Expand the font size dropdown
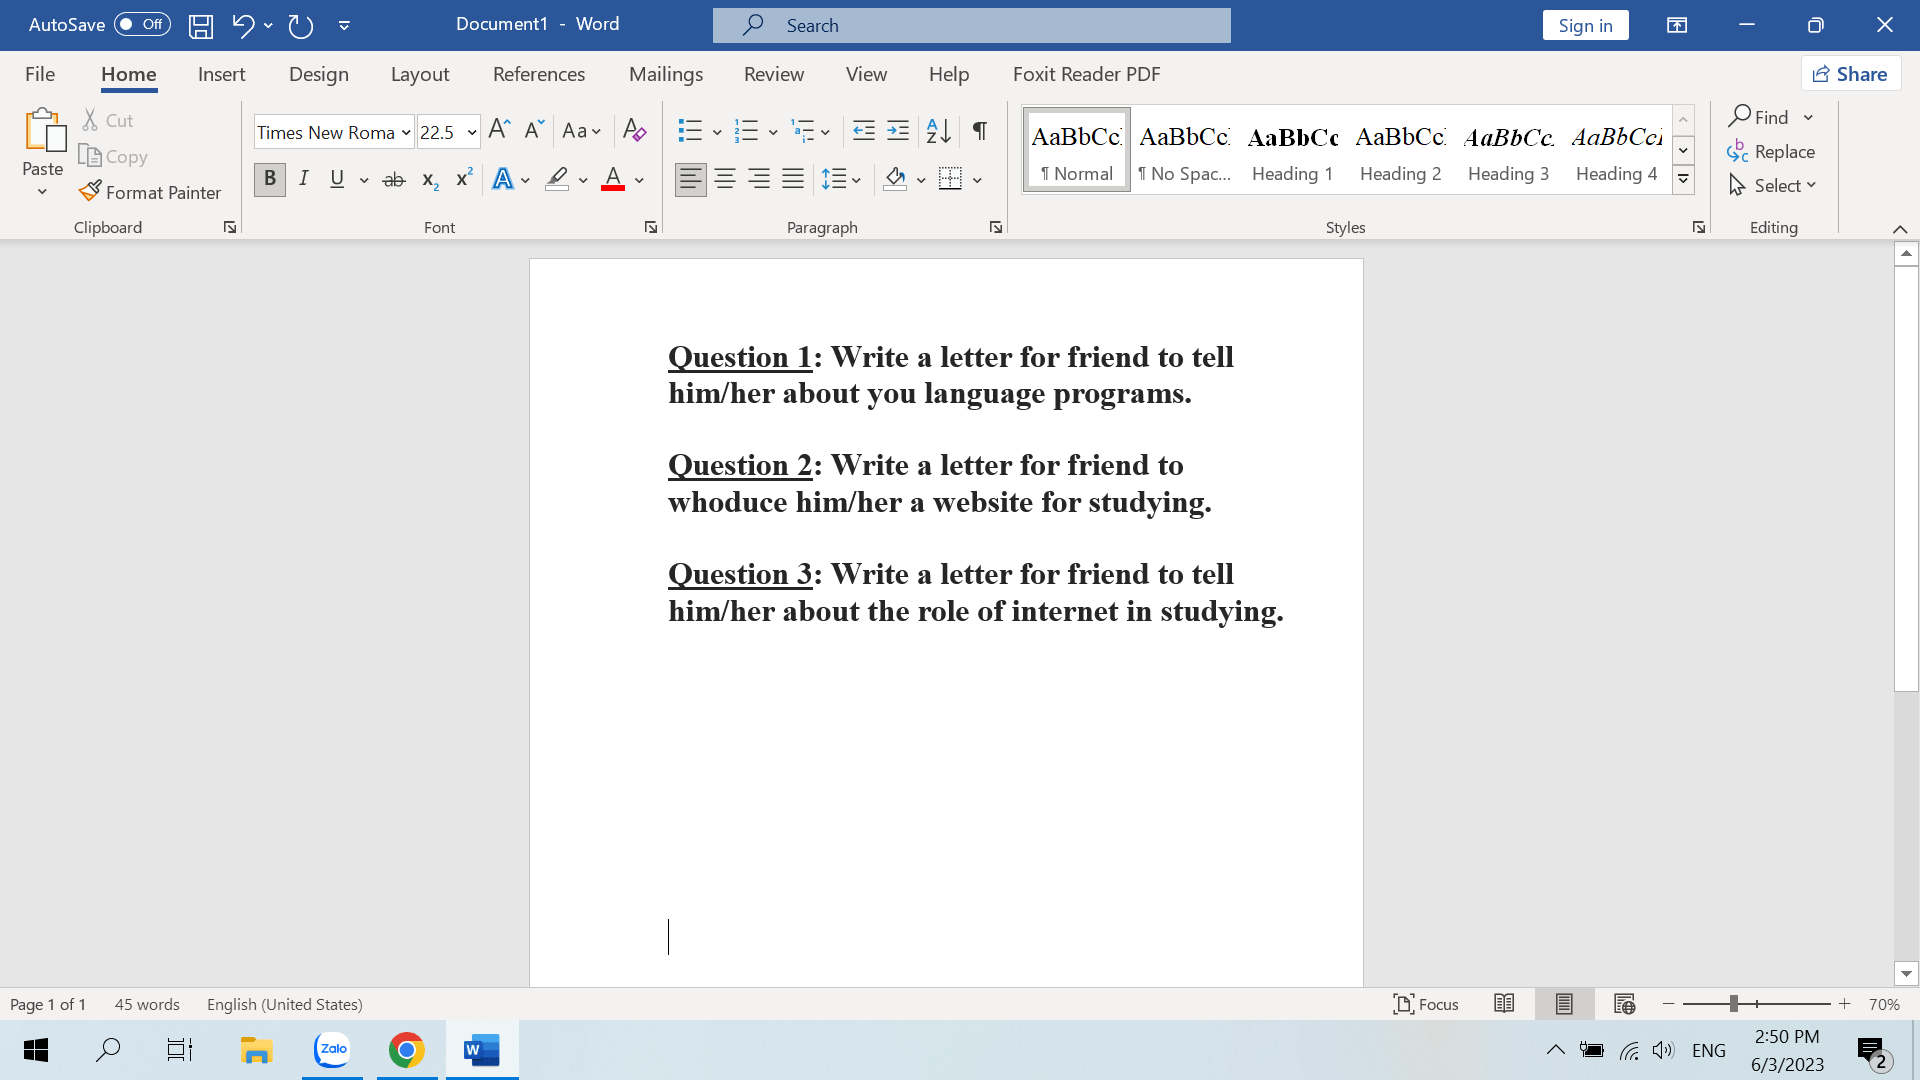 pyautogui.click(x=471, y=132)
